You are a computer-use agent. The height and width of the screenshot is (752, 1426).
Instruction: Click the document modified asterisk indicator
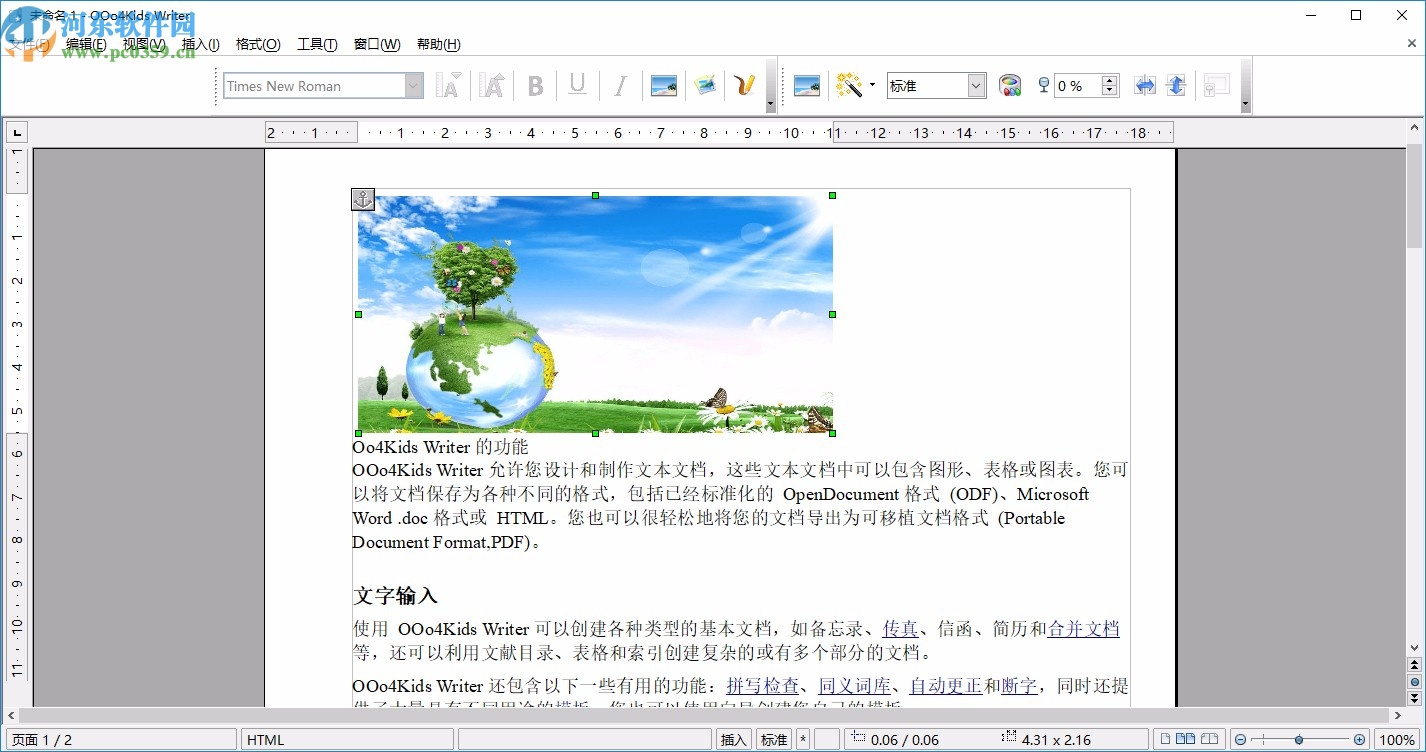(x=803, y=740)
